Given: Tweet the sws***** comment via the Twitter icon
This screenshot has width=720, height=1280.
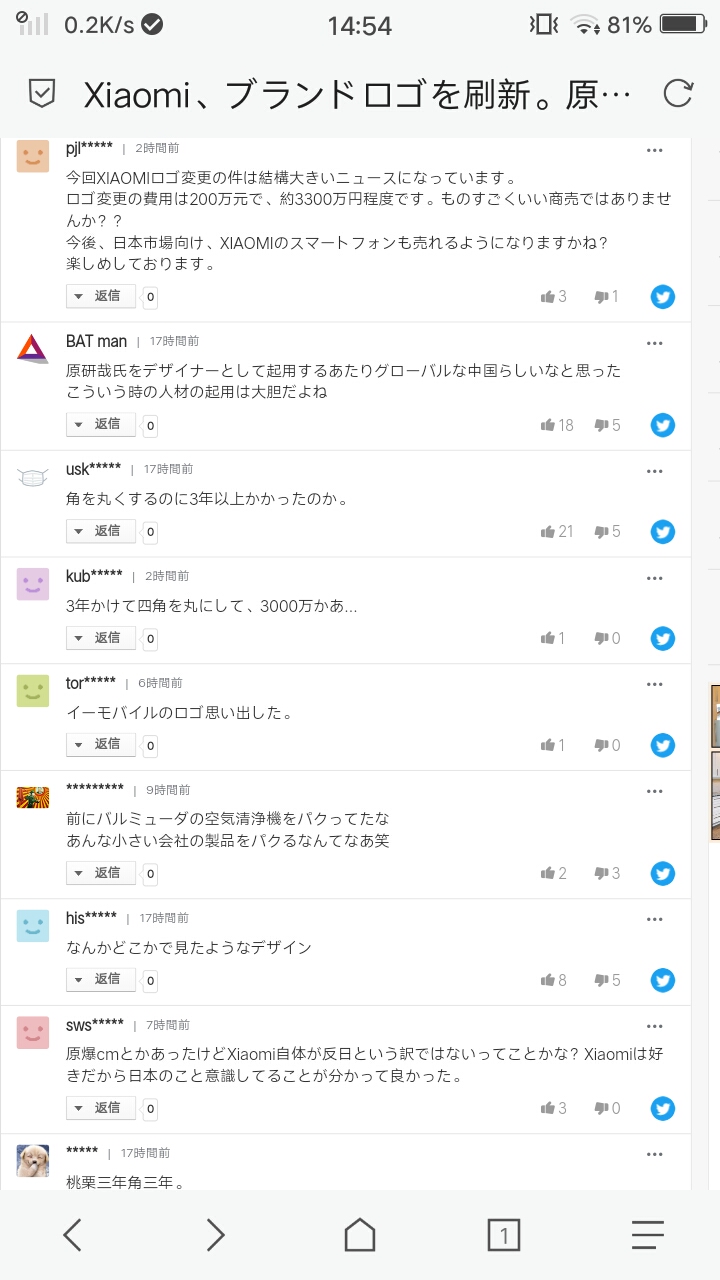Looking at the screenshot, I should 663,1108.
